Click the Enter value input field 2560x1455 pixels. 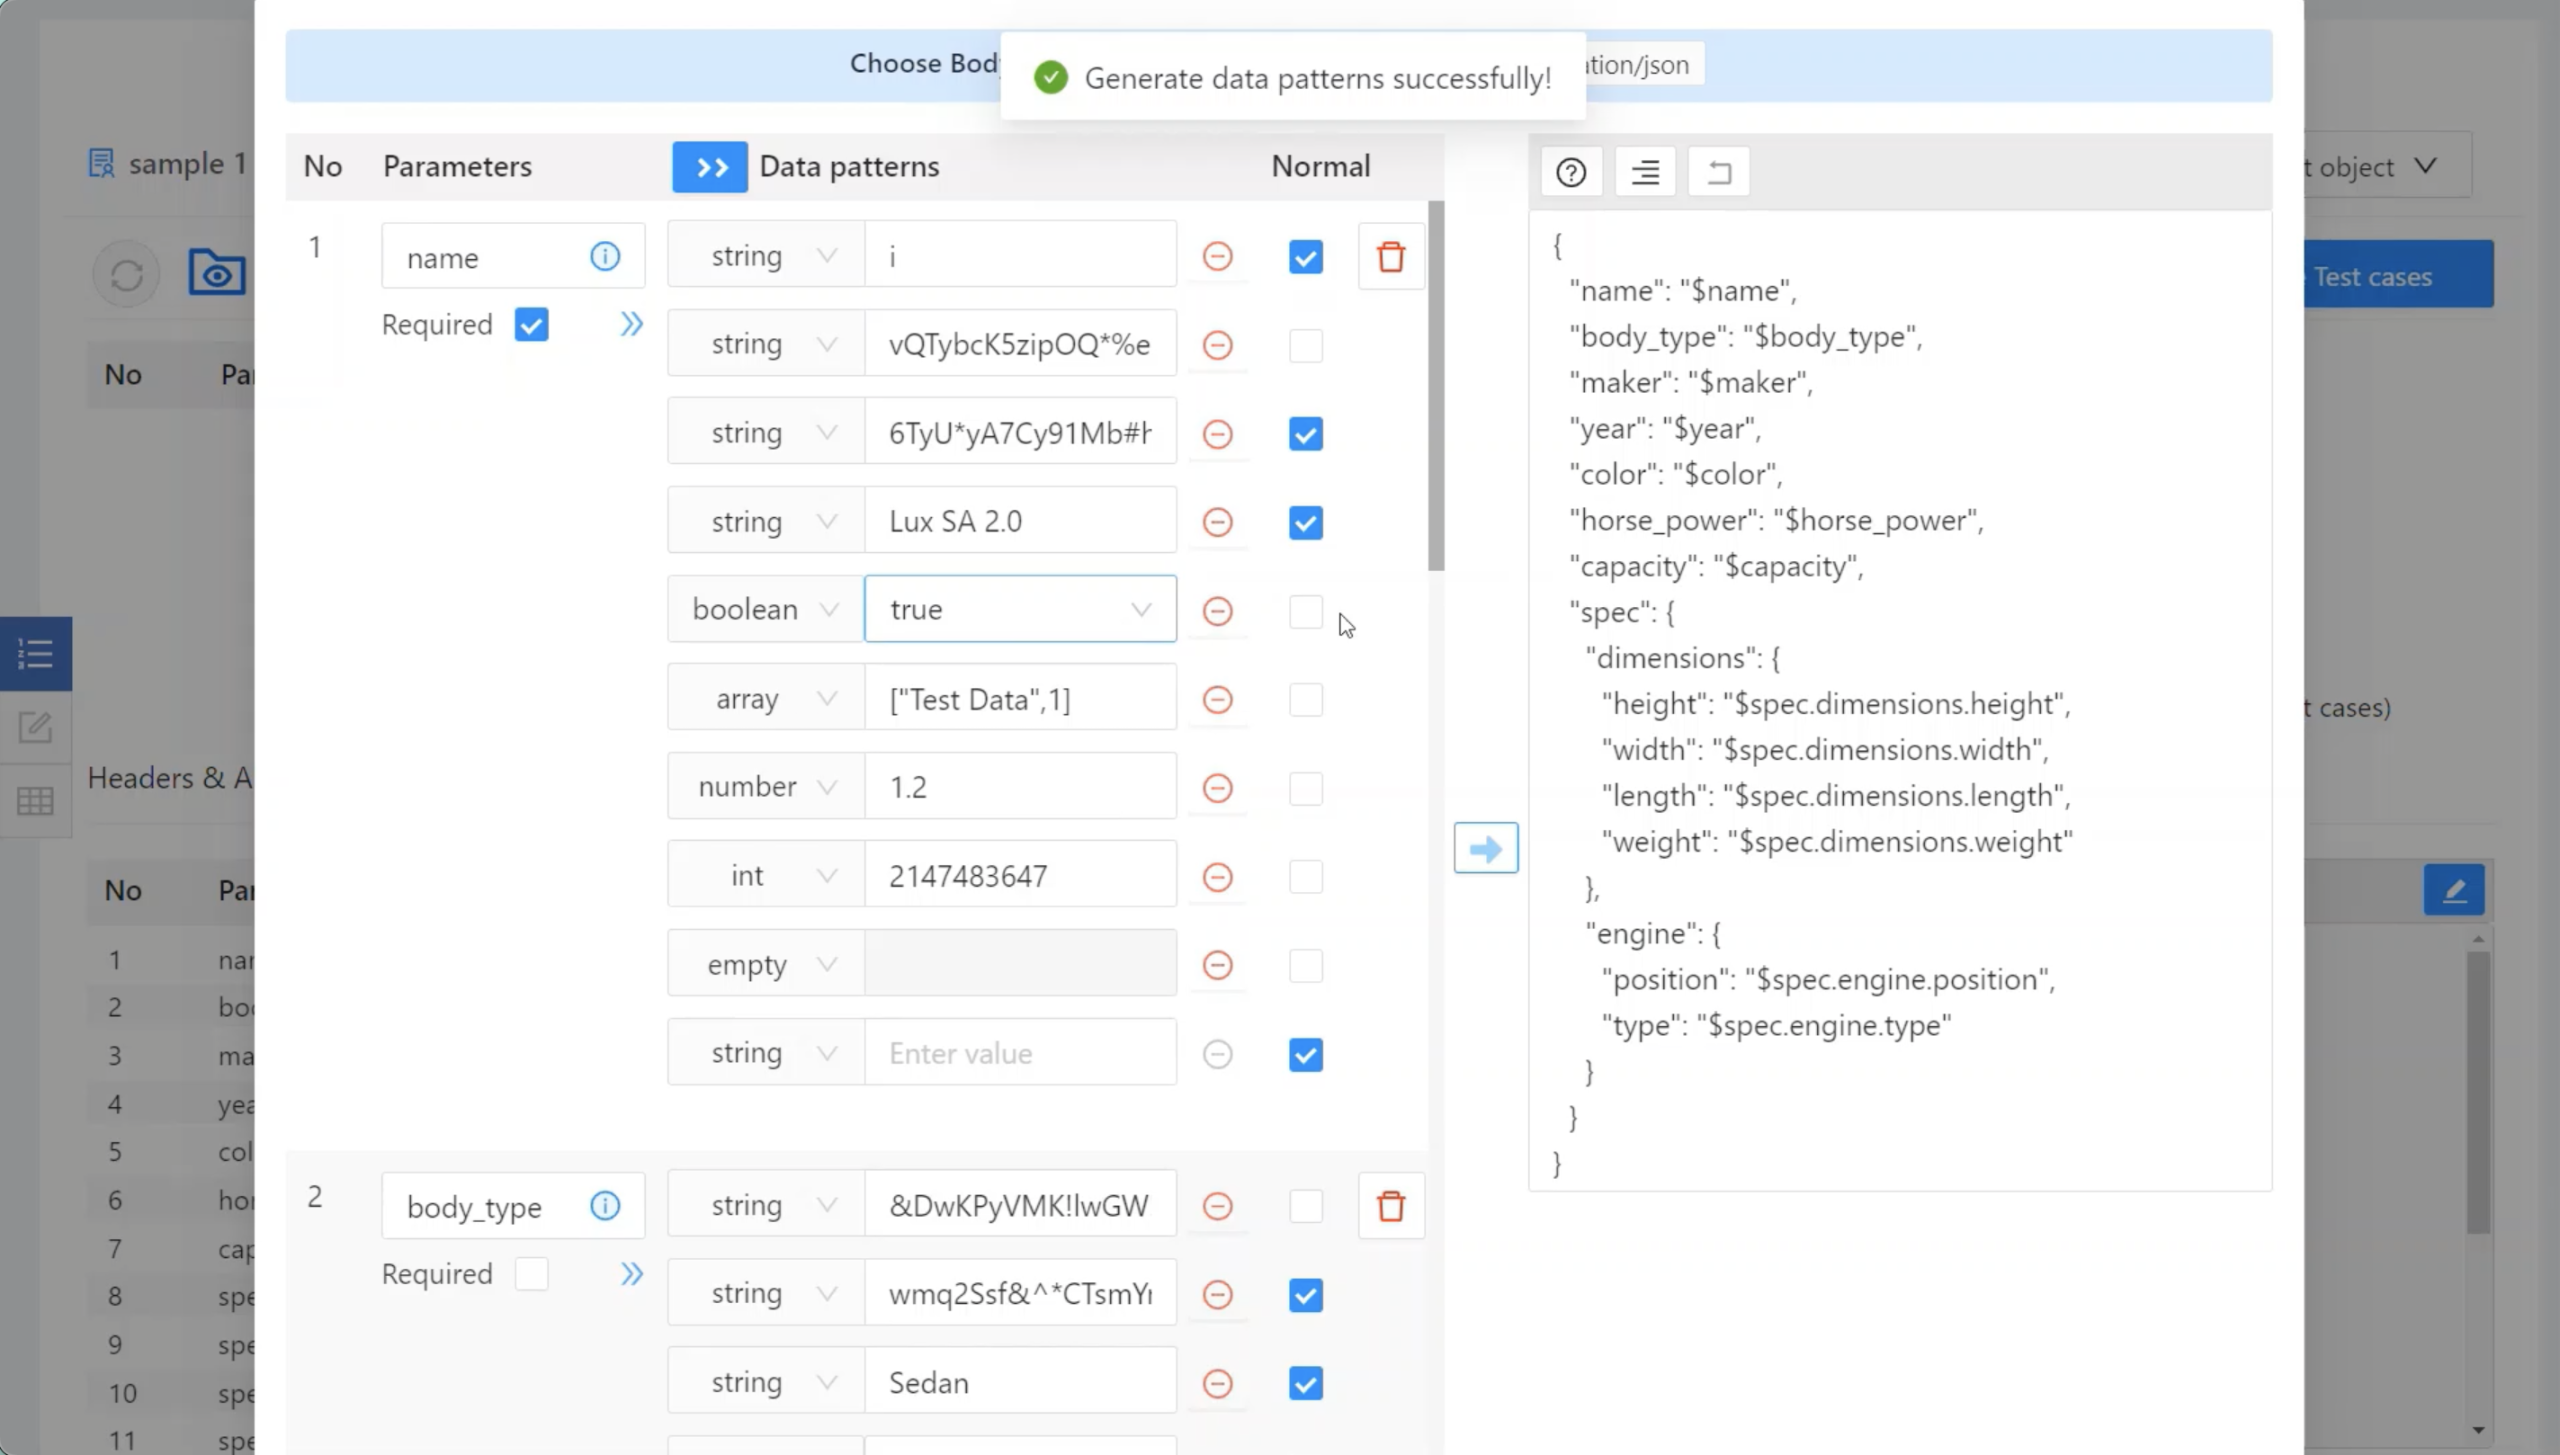(1019, 1053)
